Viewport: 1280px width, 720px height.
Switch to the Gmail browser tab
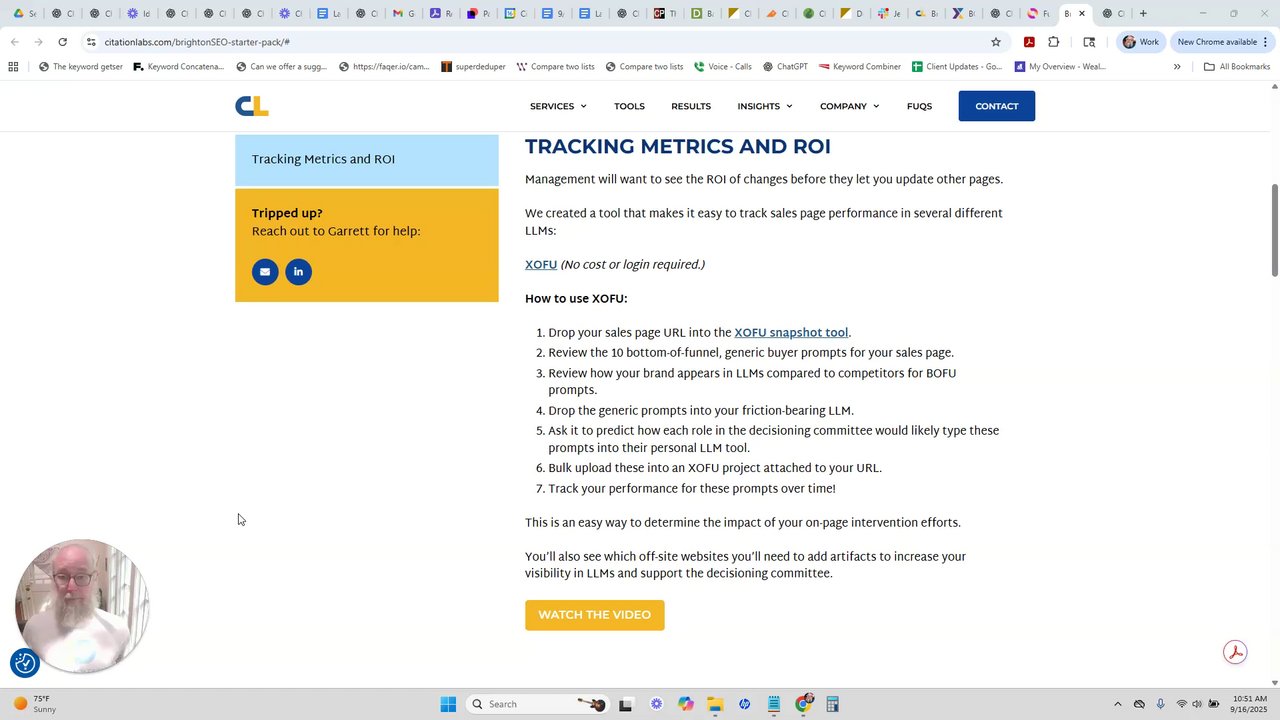pyautogui.click(x=402, y=13)
